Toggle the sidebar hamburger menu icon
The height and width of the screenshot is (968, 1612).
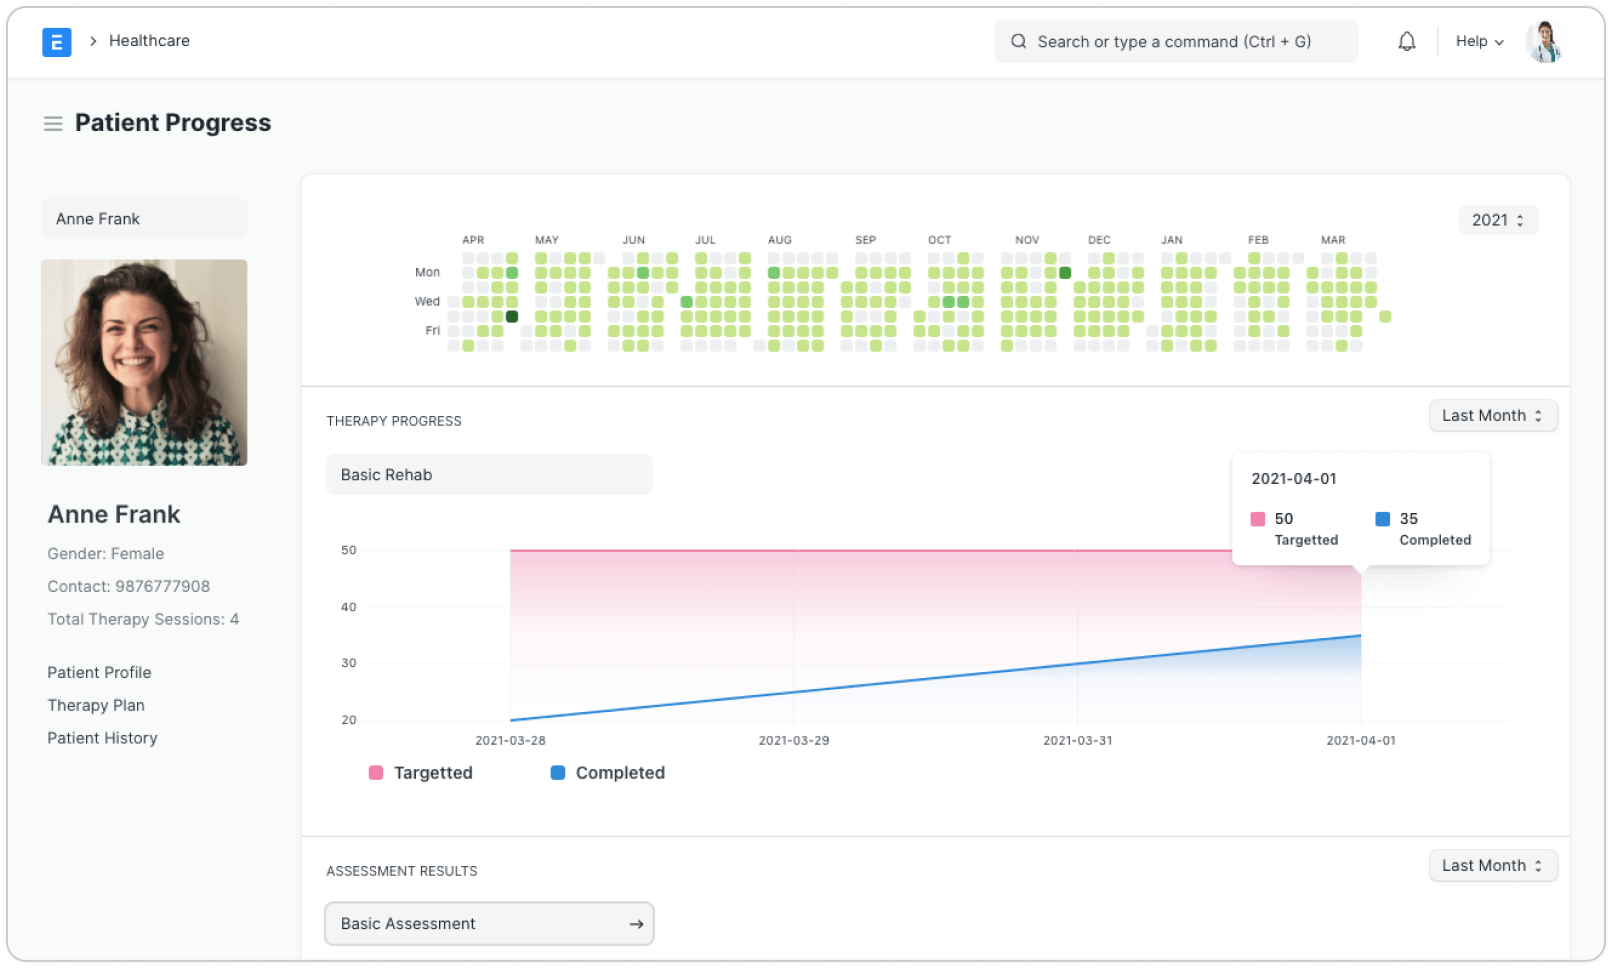point(53,124)
